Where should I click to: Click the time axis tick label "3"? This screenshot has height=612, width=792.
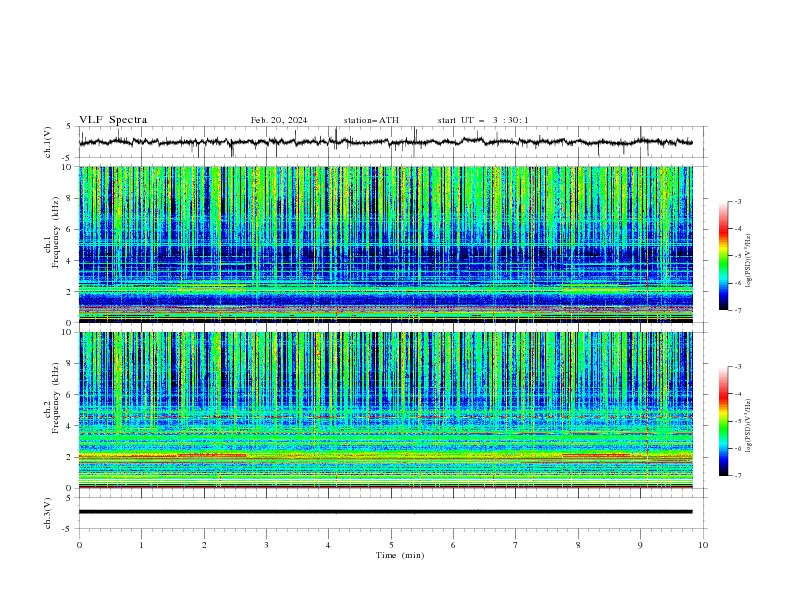pos(266,545)
